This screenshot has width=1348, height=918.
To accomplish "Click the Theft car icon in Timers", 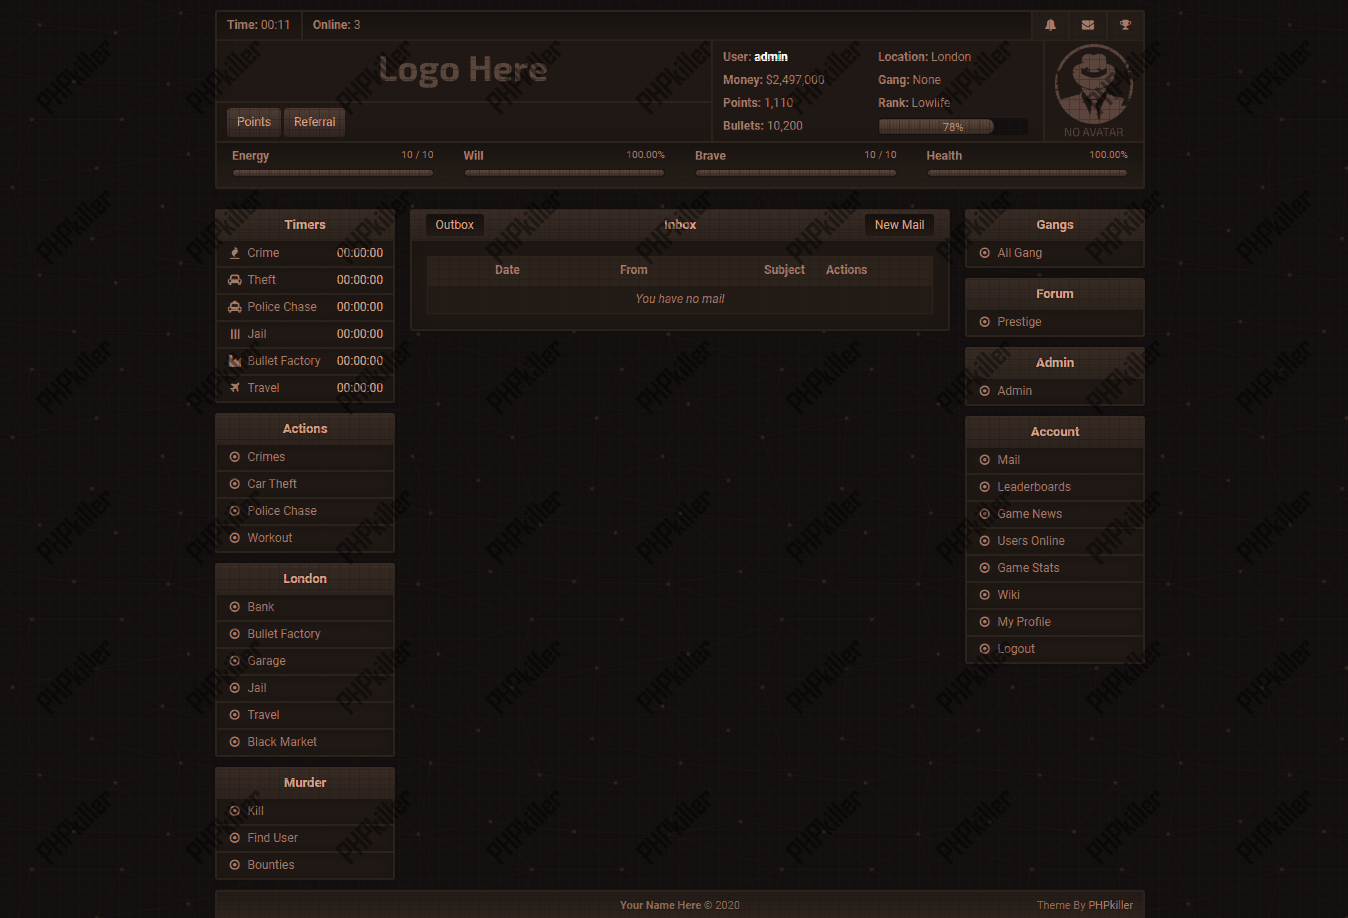I will (235, 280).
